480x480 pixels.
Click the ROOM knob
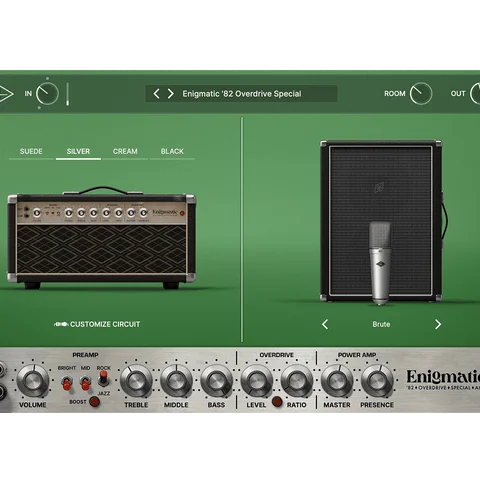[x=421, y=94]
